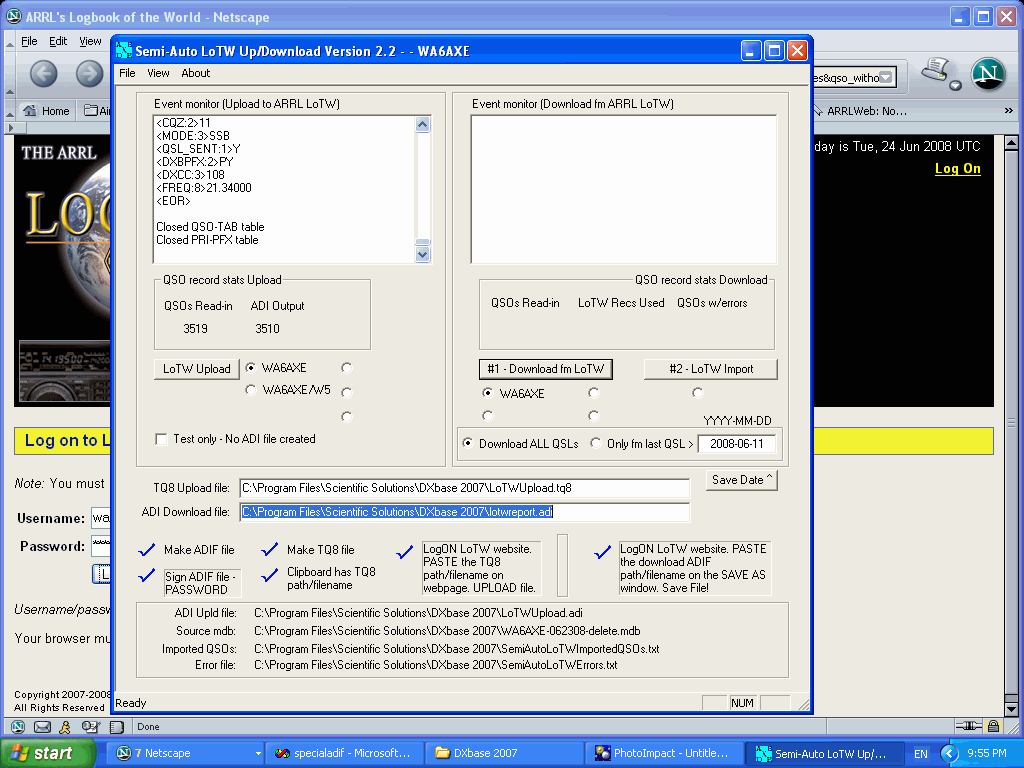The image size is (1024, 768).
Task: Open the About menu in Semi-Auto LoTW
Action: [x=196, y=73]
